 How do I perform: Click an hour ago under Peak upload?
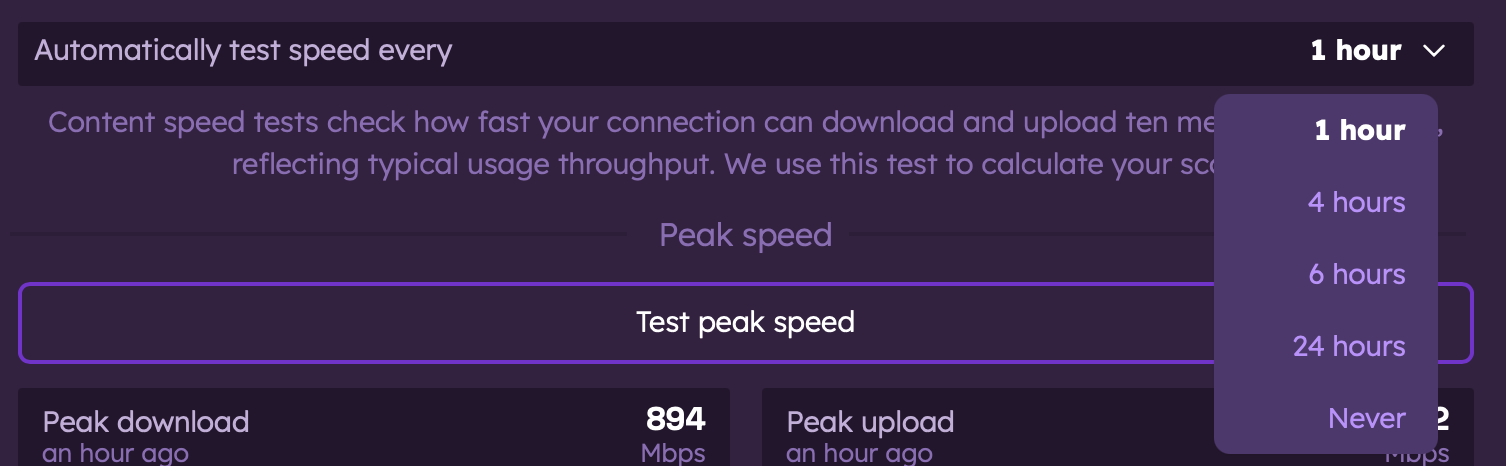[x=859, y=453]
